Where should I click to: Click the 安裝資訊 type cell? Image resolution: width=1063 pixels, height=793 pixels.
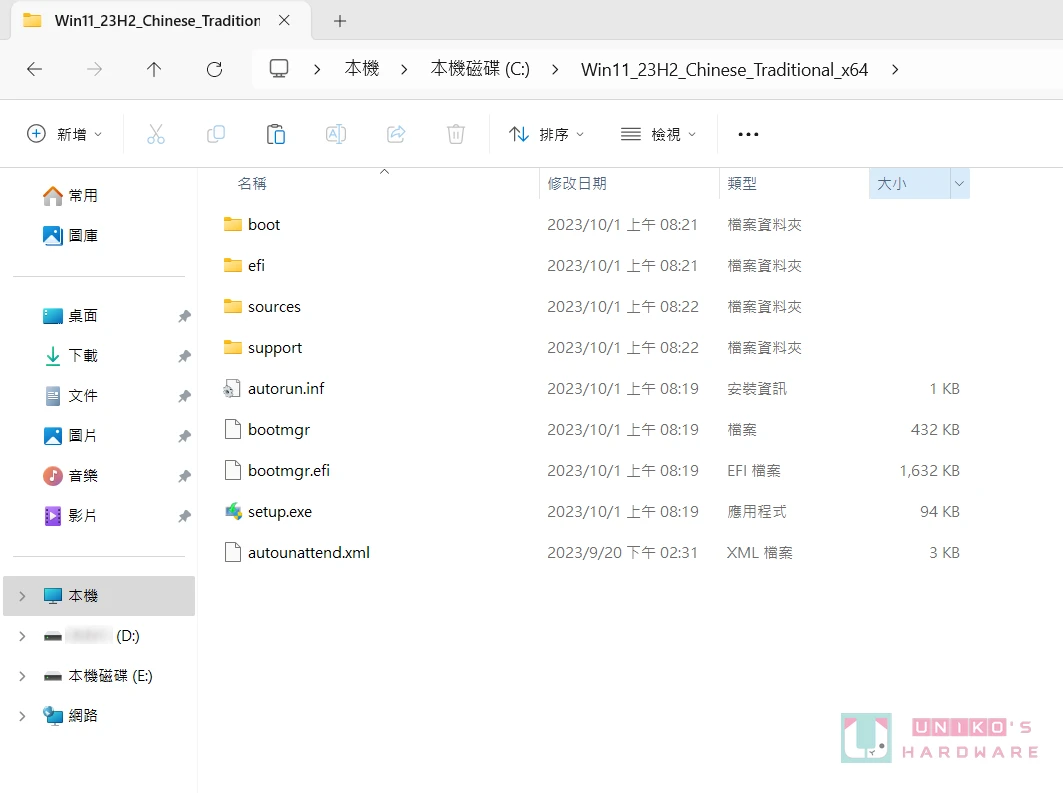[x=757, y=388]
